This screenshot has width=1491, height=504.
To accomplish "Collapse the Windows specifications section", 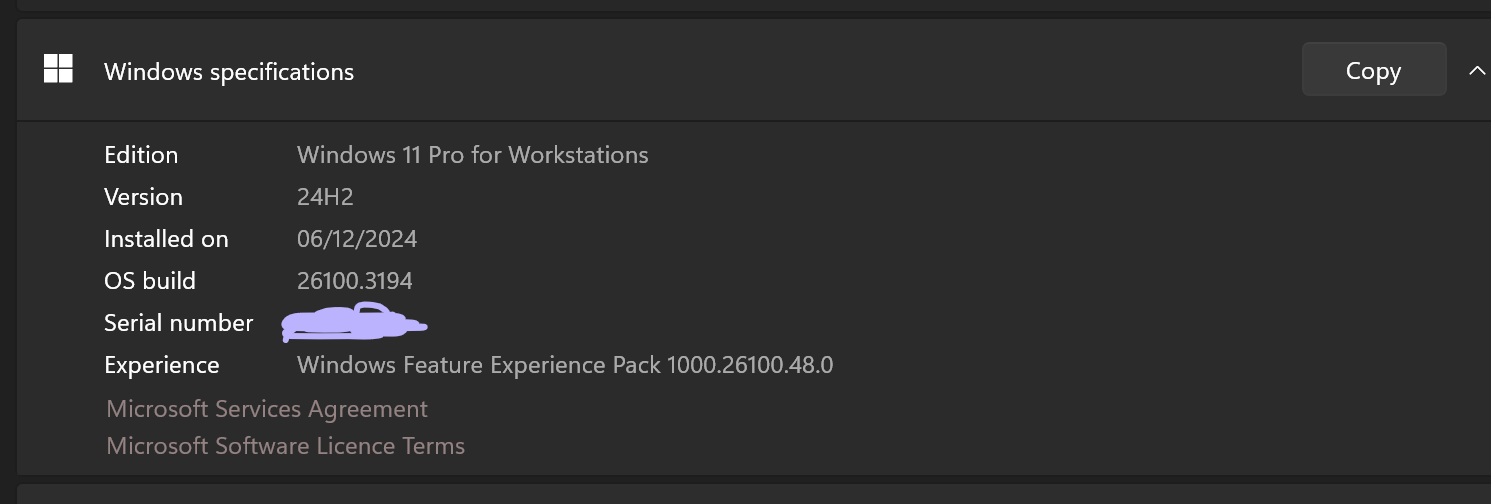I will [1476, 71].
